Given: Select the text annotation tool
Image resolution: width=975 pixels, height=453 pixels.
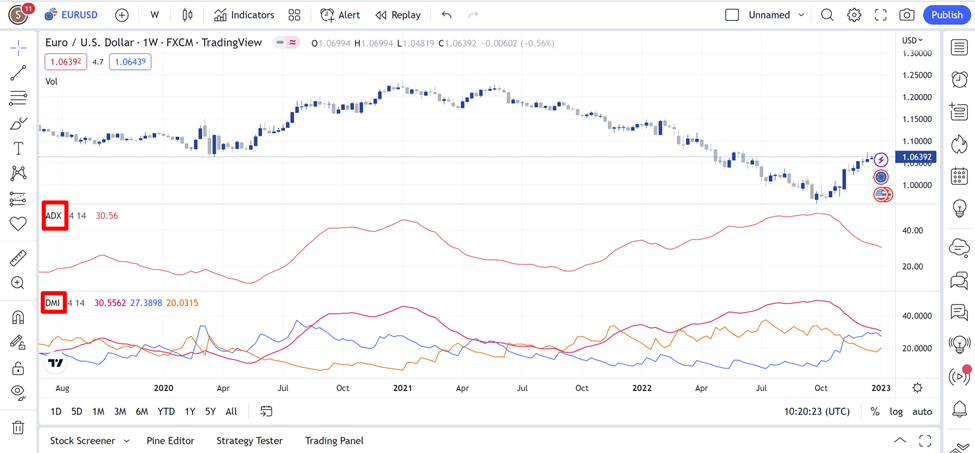Looking at the screenshot, I should (x=18, y=148).
